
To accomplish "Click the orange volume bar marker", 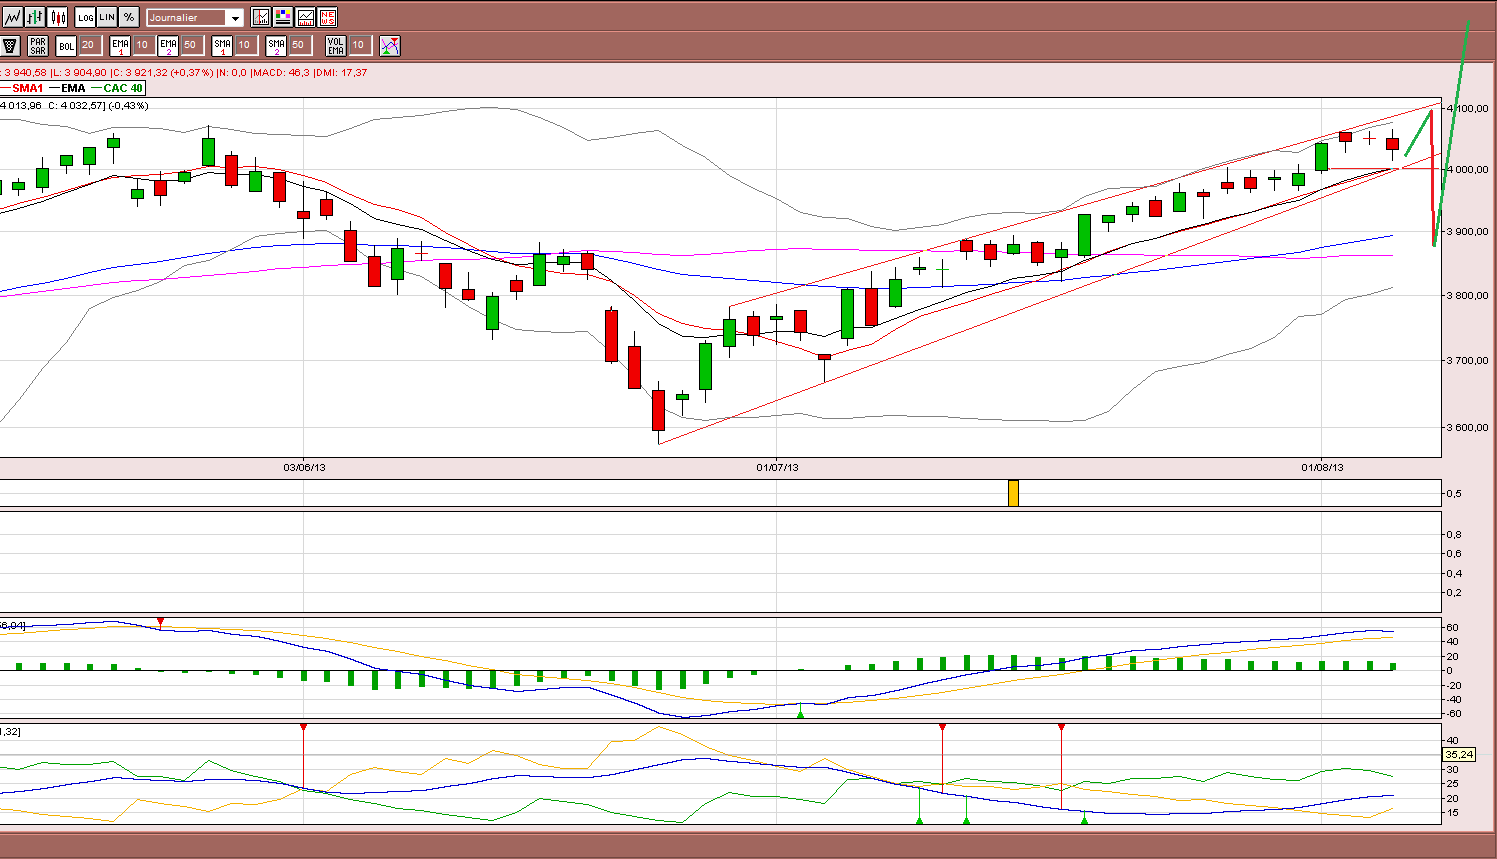I will click(x=1013, y=493).
